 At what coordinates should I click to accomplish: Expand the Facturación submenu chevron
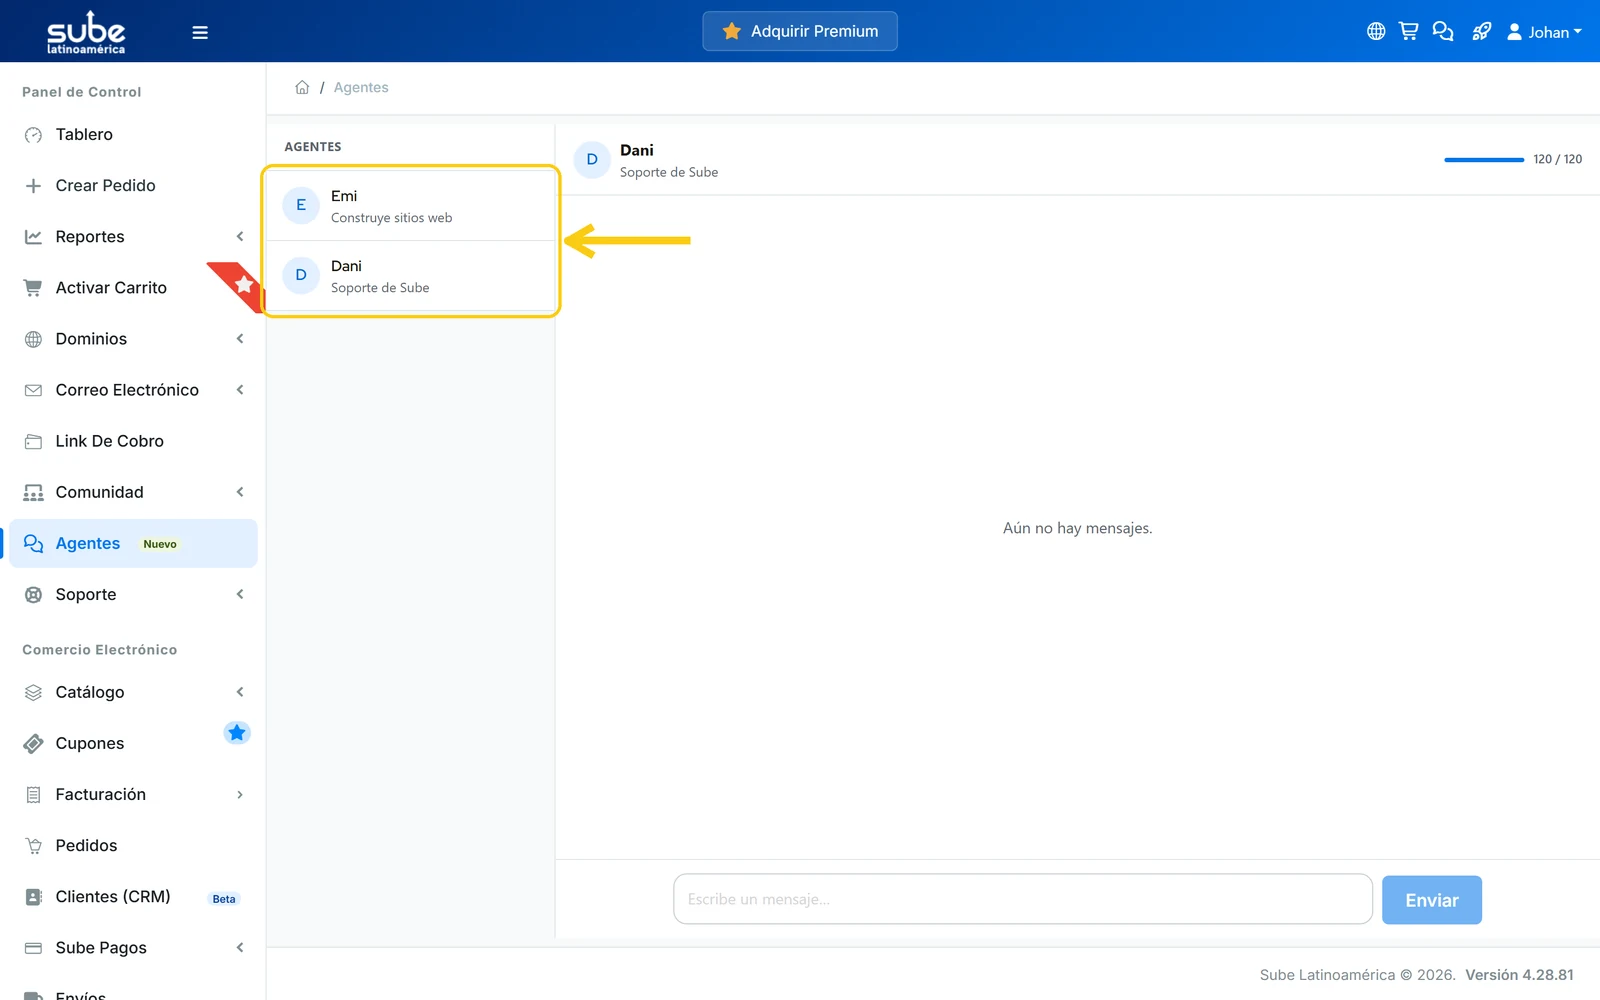click(240, 794)
